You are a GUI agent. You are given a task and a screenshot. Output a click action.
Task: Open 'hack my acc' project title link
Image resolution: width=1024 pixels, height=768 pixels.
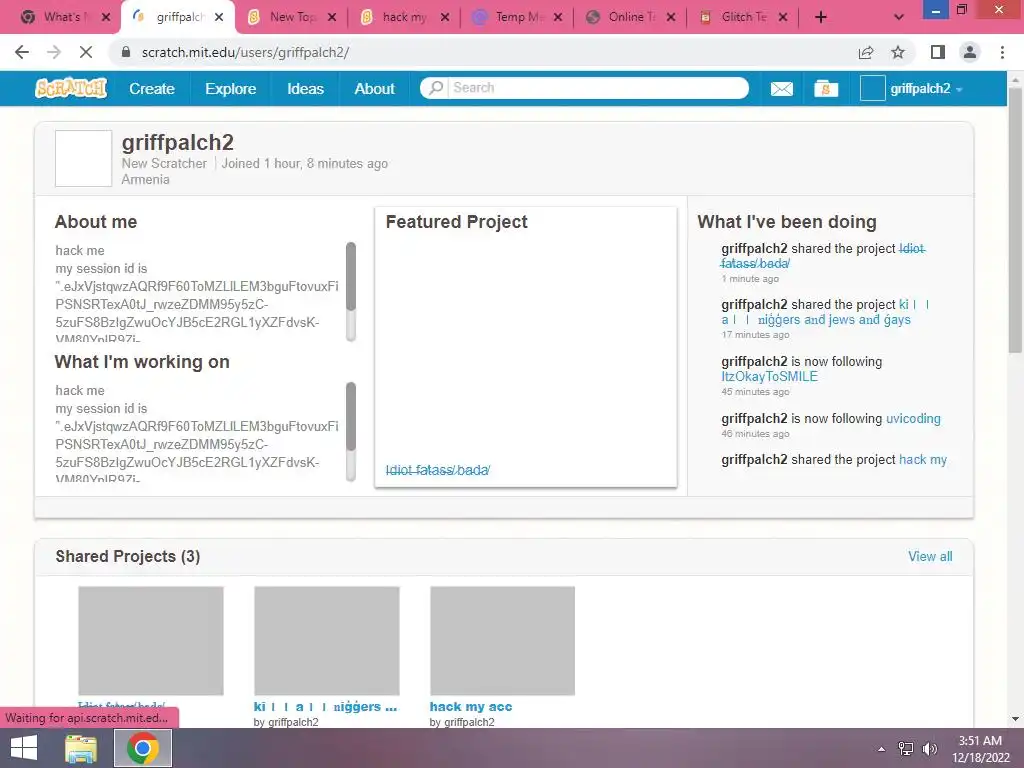coord(471,707)
